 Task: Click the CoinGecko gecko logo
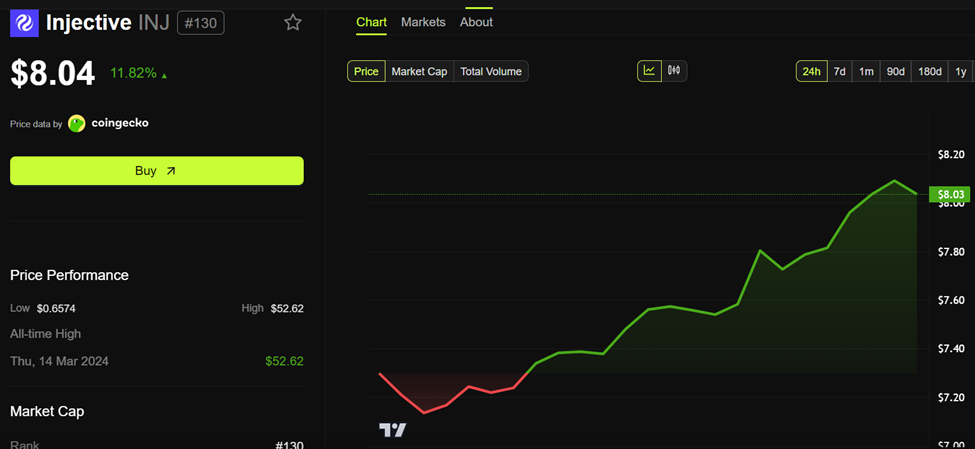pos(76,124)
